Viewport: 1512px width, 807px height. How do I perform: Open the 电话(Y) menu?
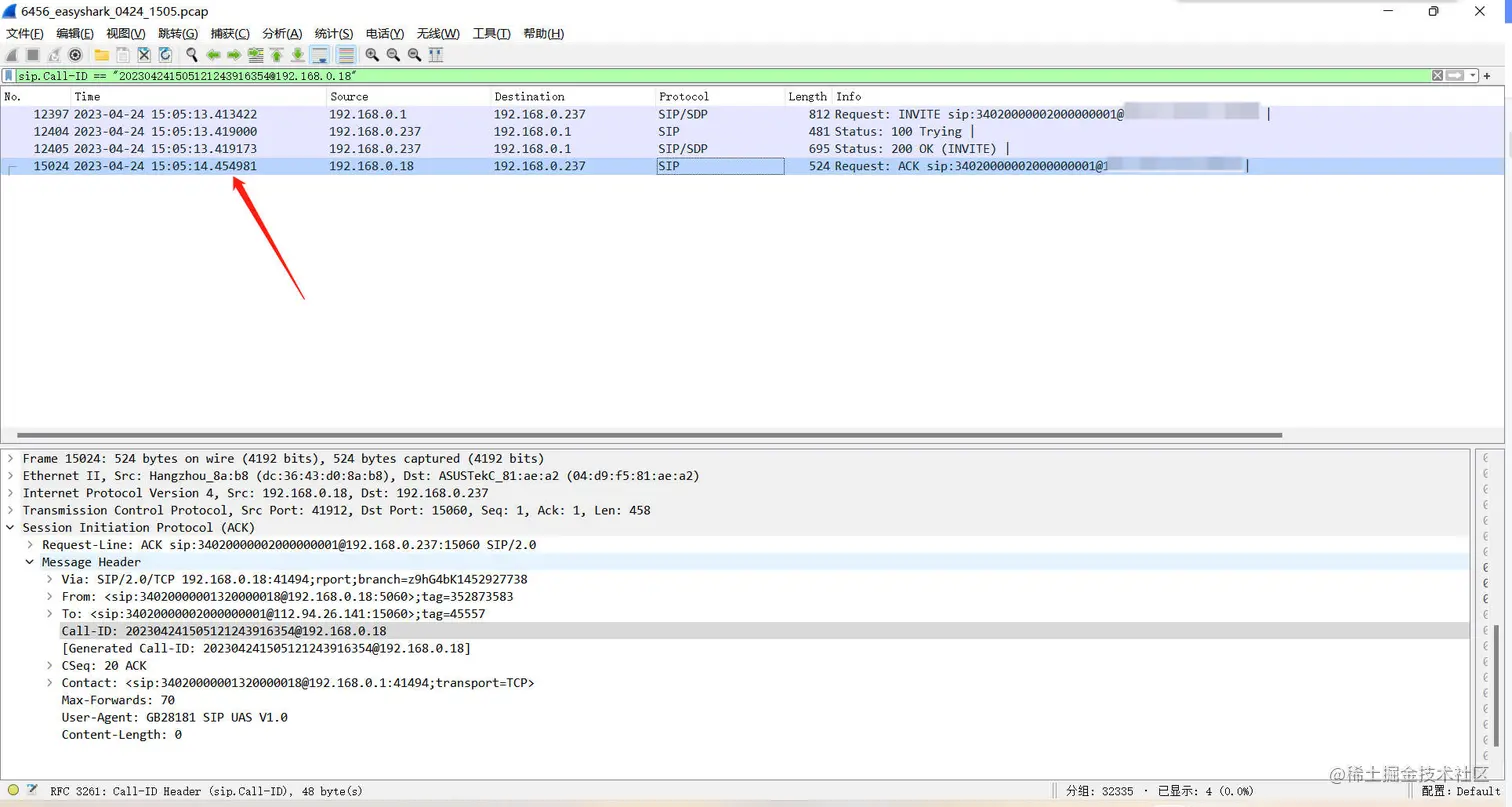point(385,34)
